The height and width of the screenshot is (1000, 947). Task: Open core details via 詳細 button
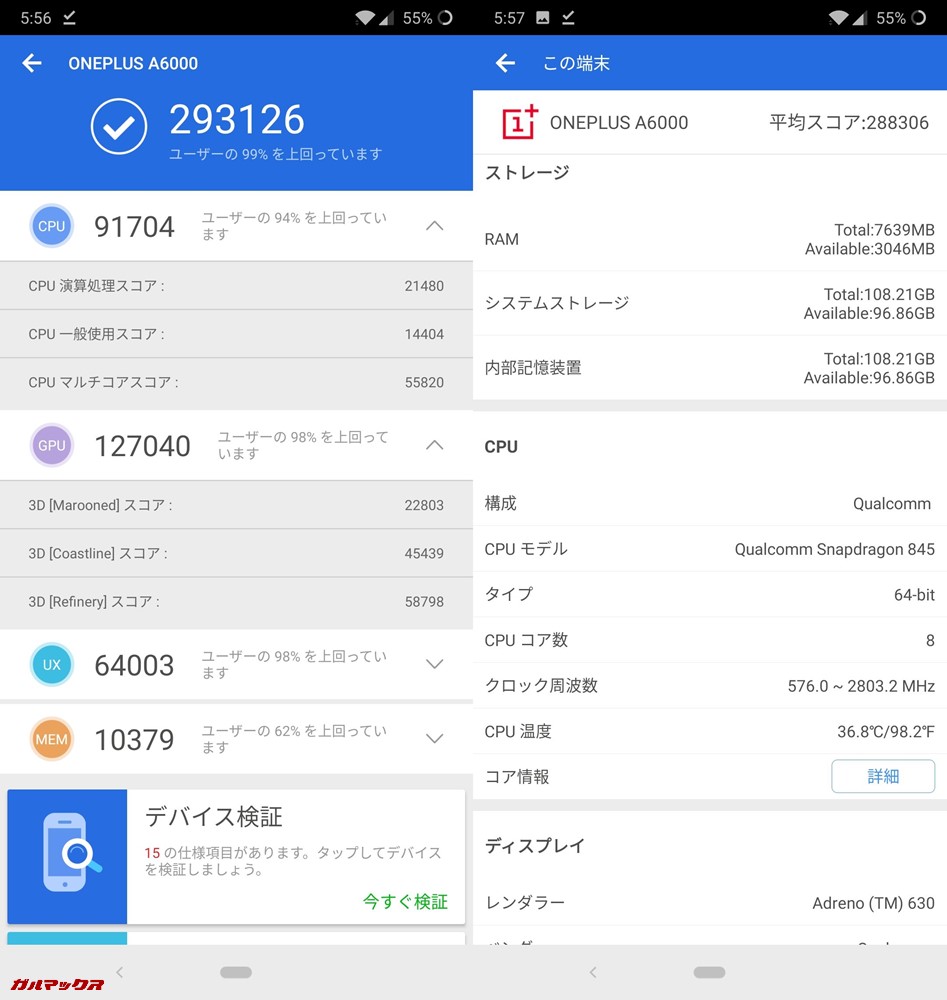click(x=883, y=776)
